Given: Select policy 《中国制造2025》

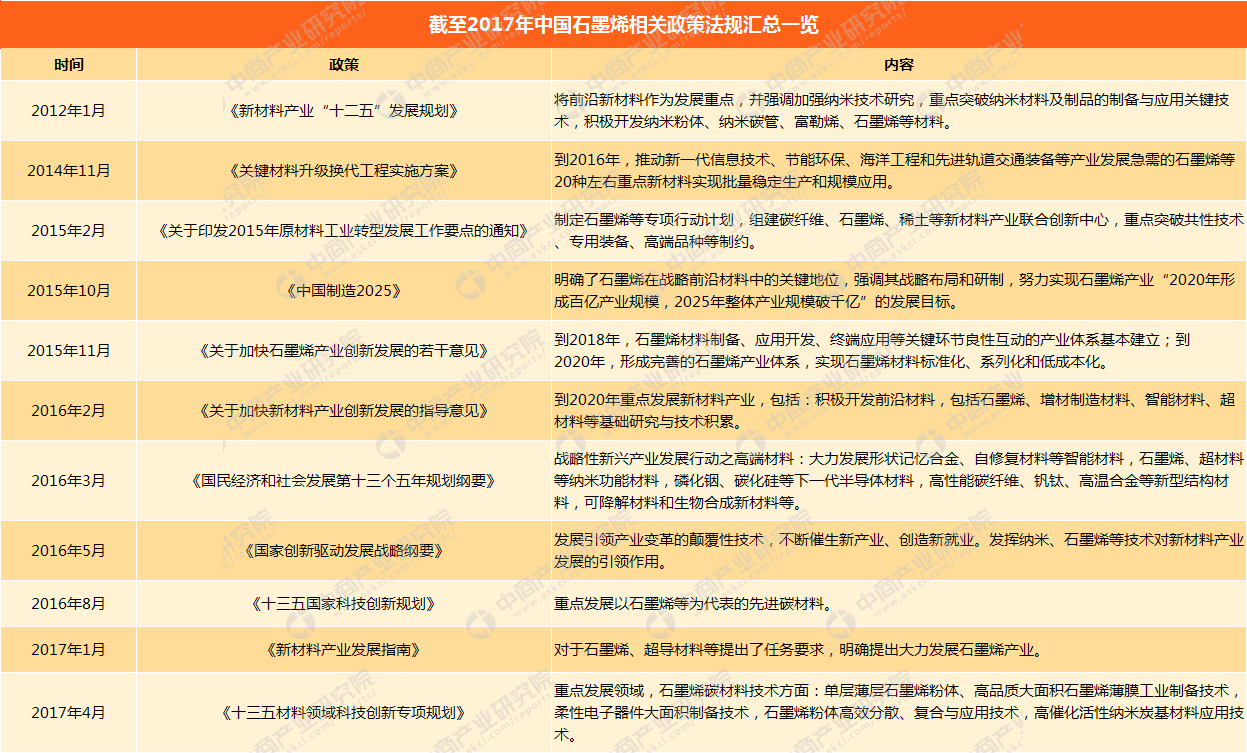Looking at the screenshot, I should coord(343,291).
